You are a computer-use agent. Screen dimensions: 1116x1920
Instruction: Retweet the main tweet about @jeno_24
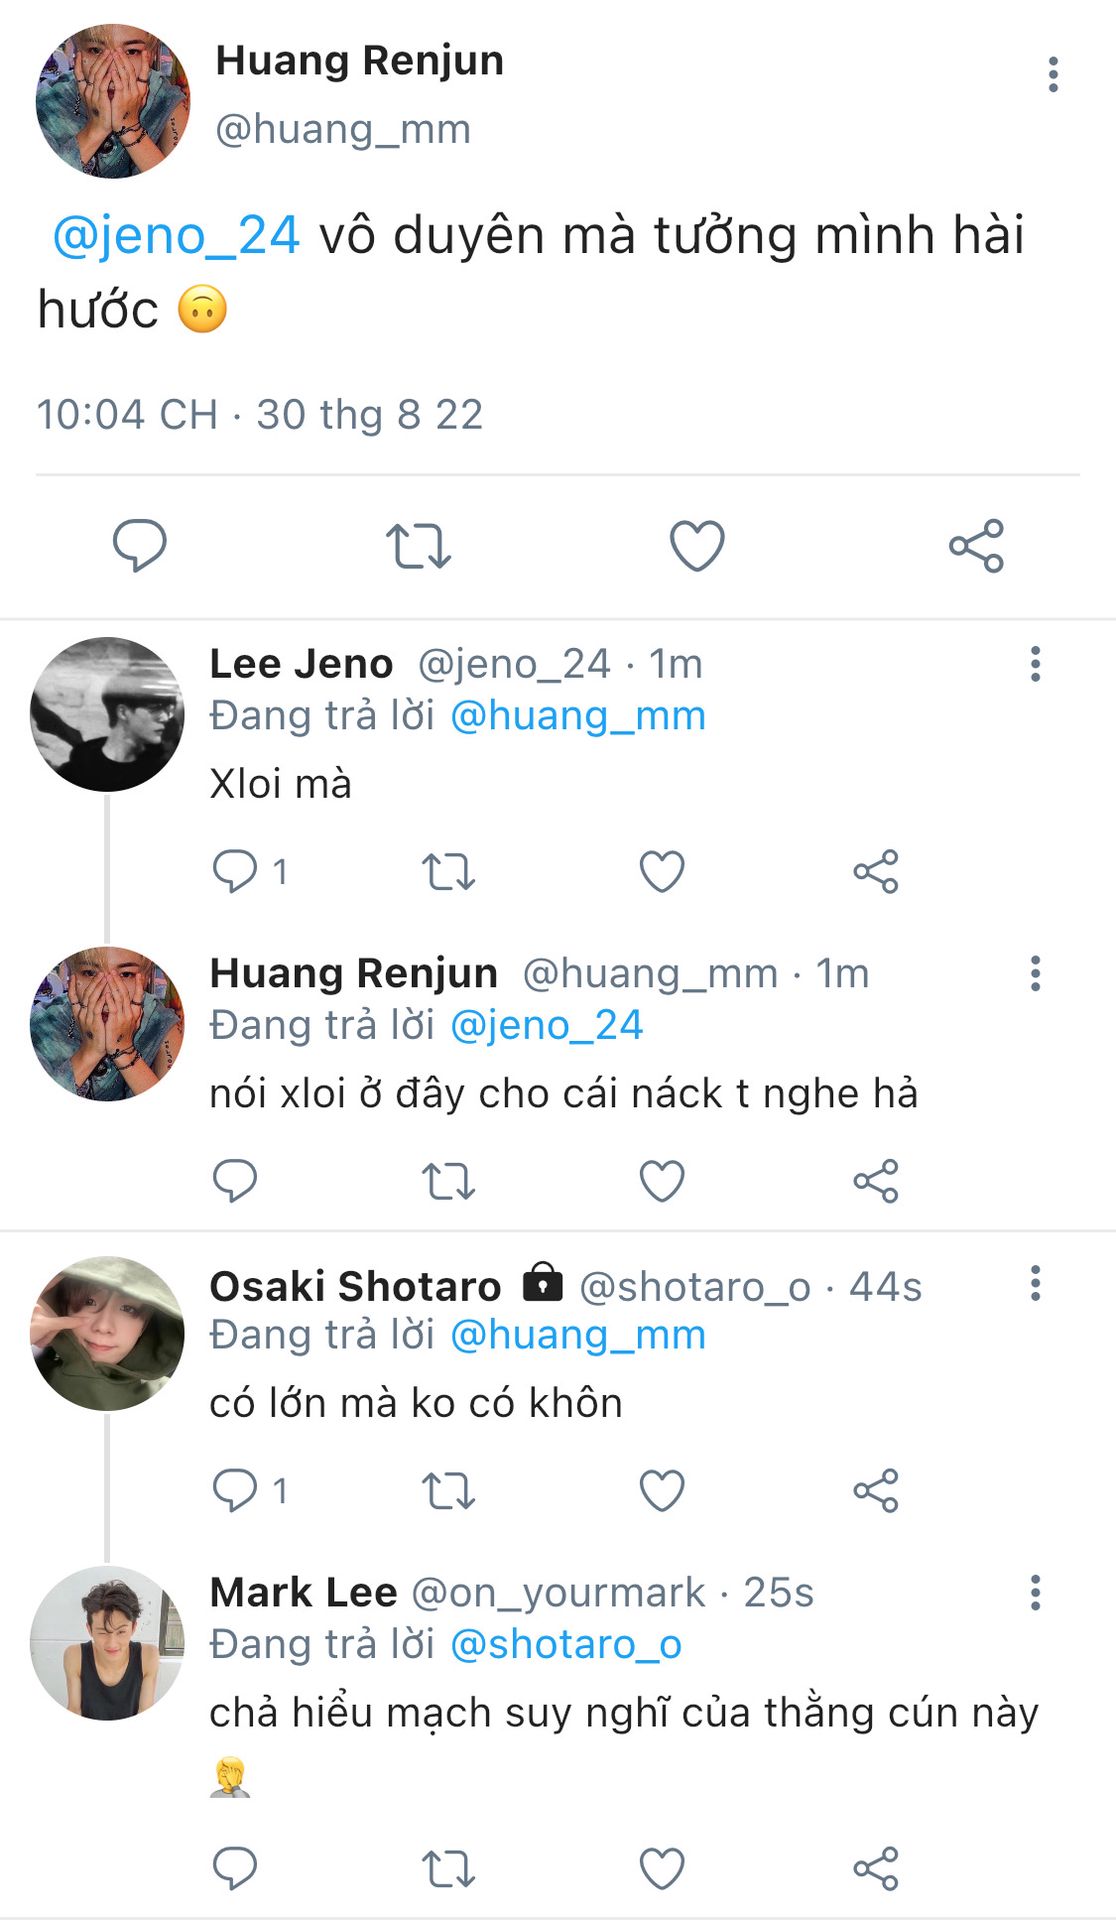pyautogui.click(x=418, y=545)
